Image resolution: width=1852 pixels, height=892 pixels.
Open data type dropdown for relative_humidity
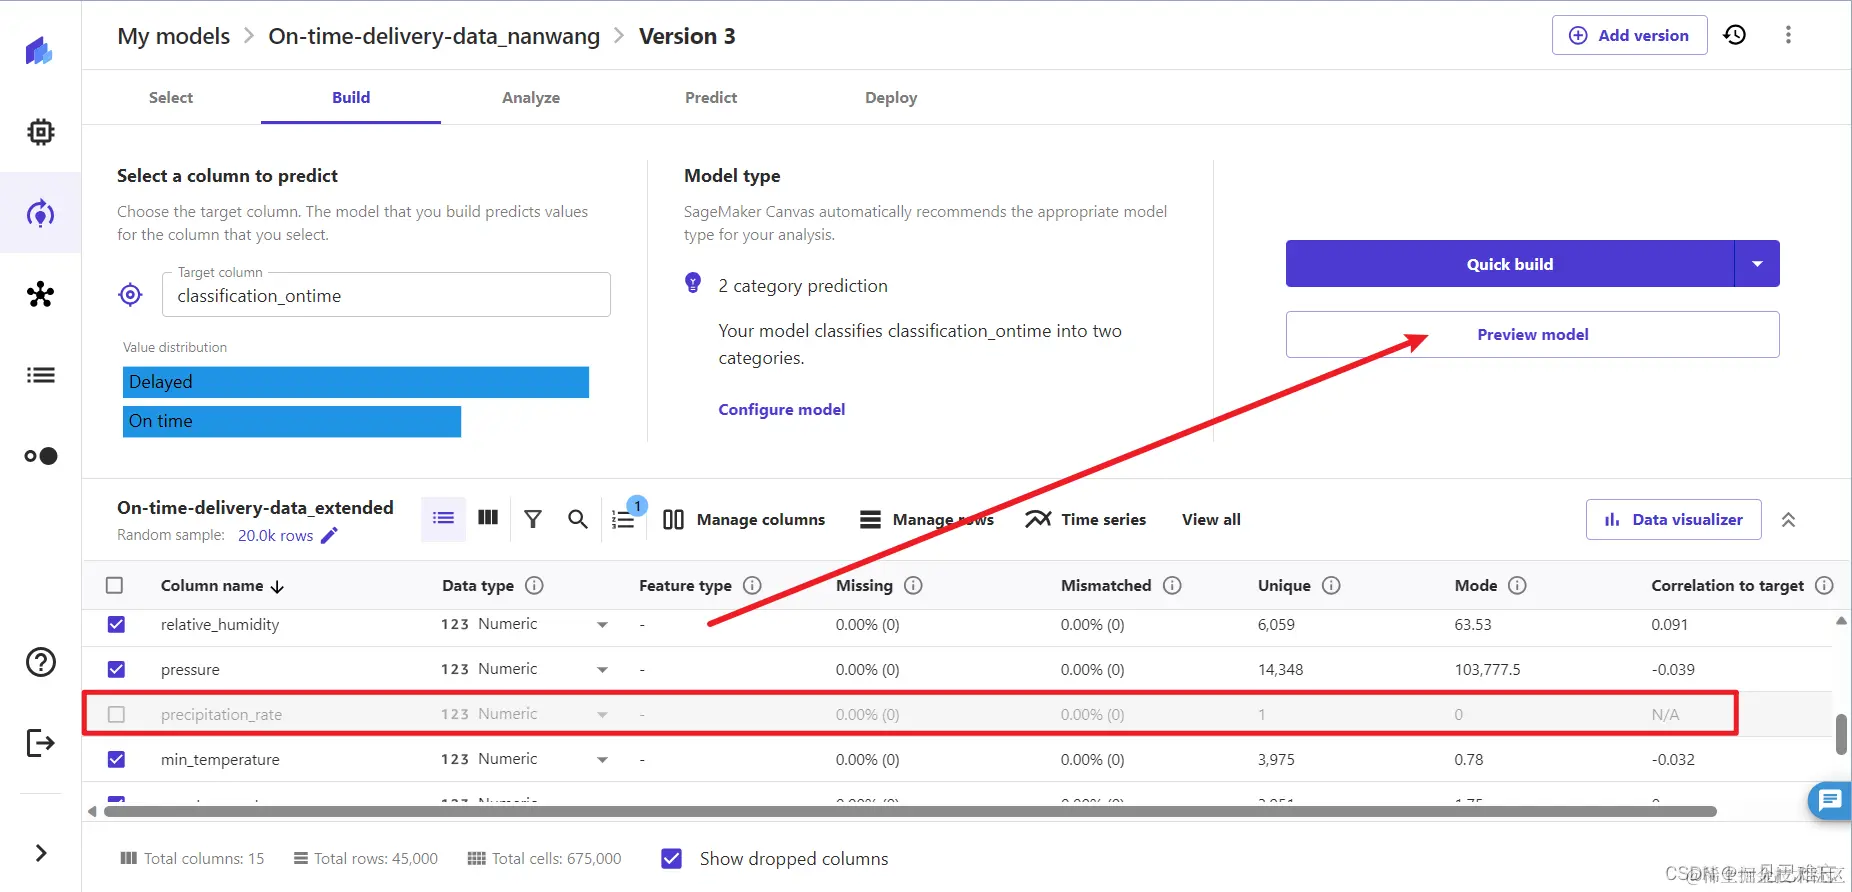coord(602,625)
